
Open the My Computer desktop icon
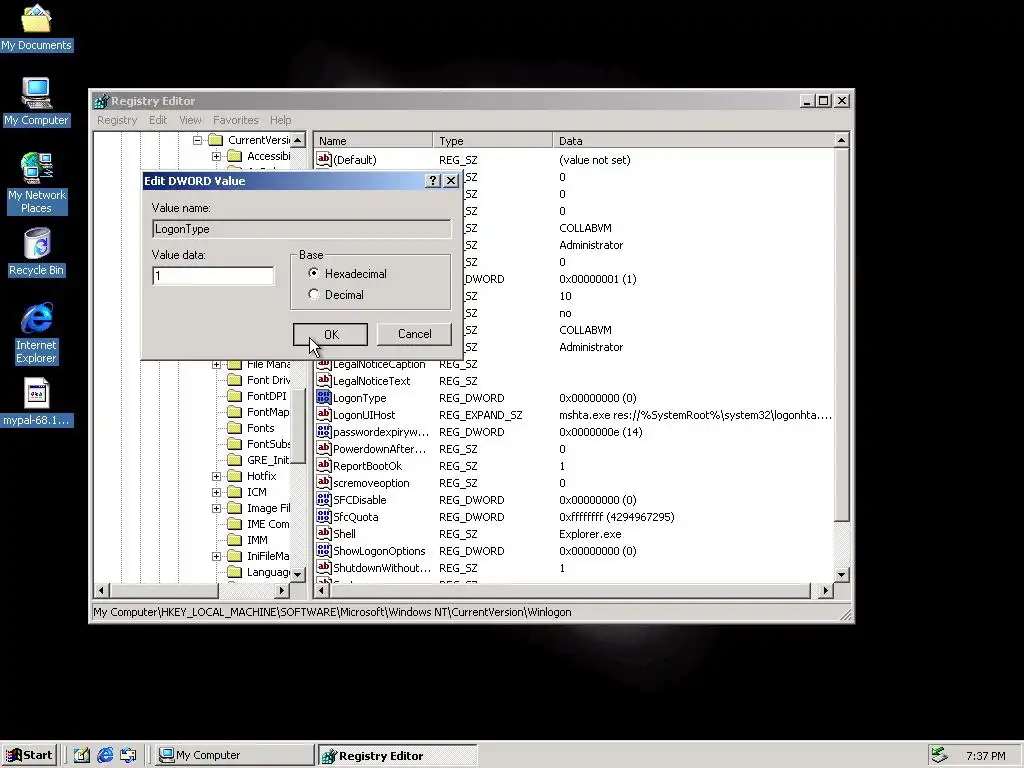(x=36, y=102)
